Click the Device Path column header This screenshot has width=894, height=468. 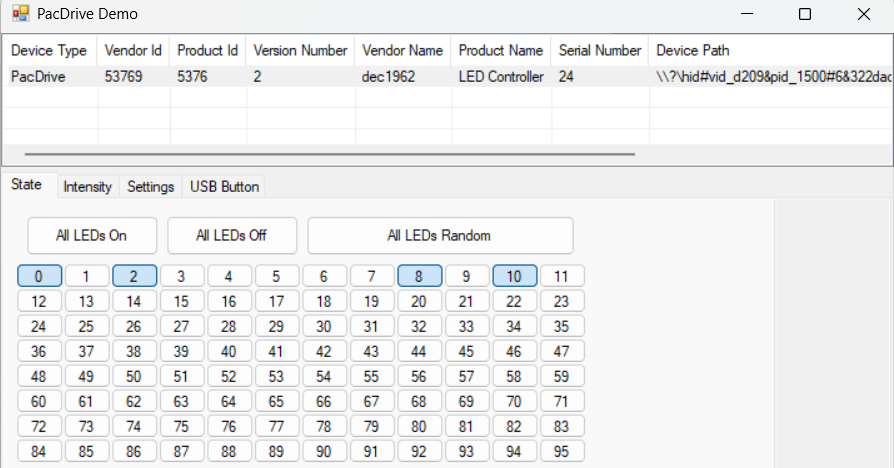click(x=693, y=50)
